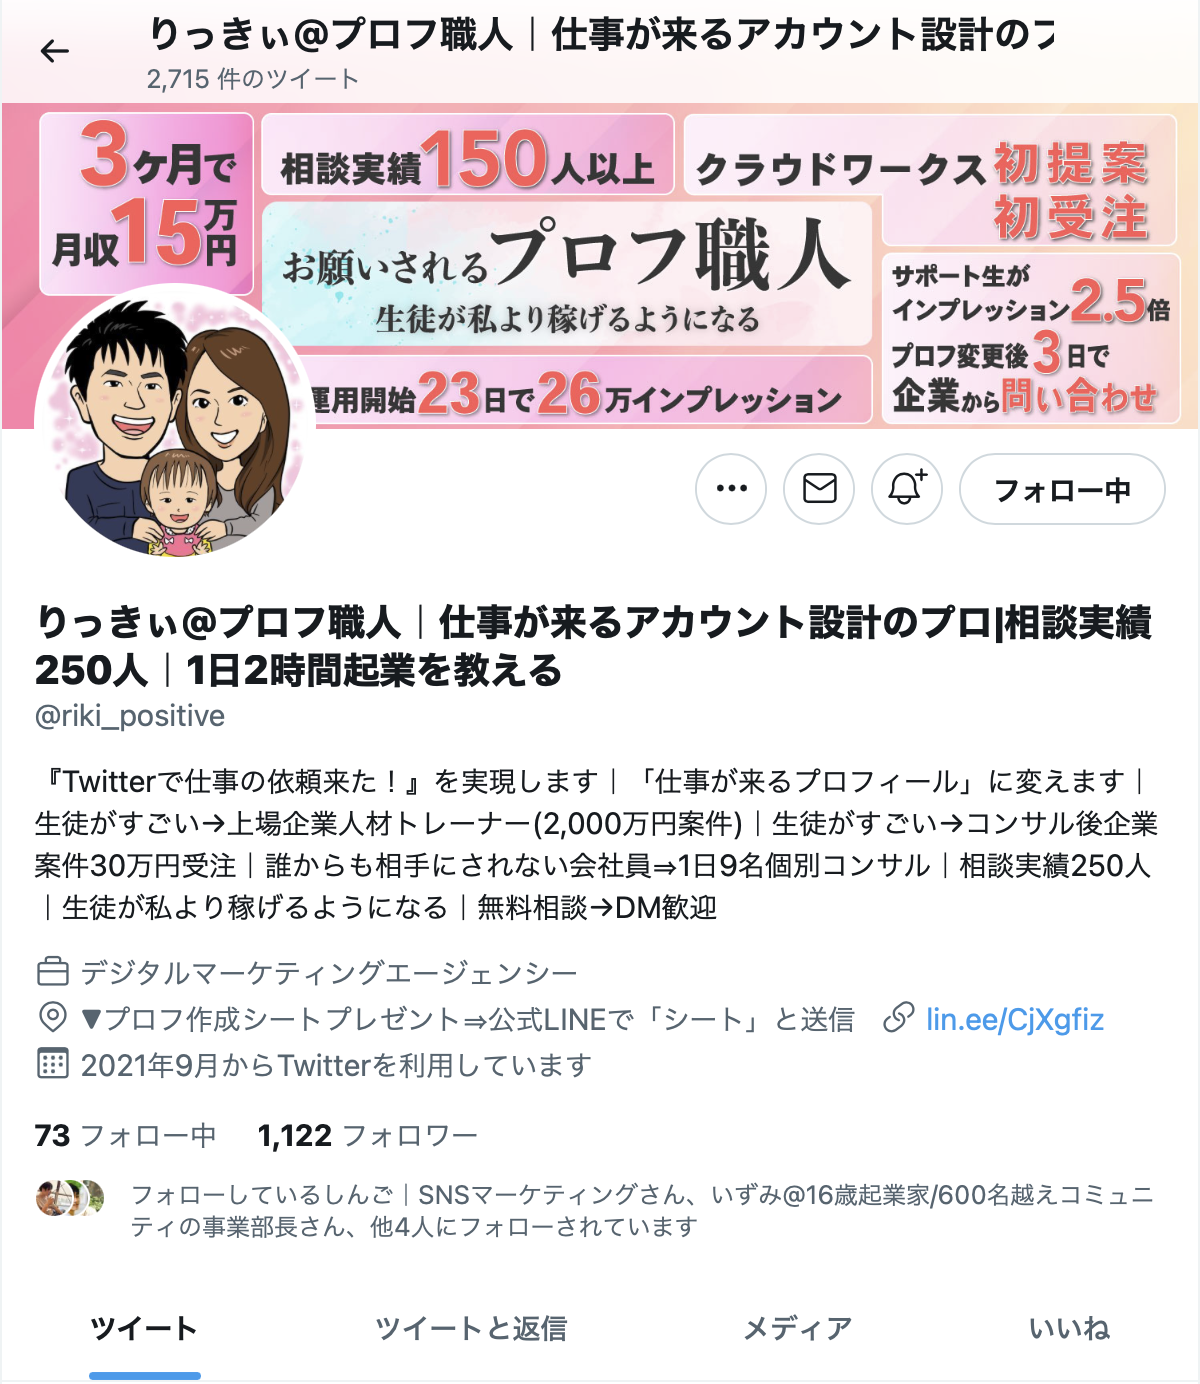Toggle the フォロー中 following button
The height and width of the screenshot is (1384, 1200).
[1062, 489]
